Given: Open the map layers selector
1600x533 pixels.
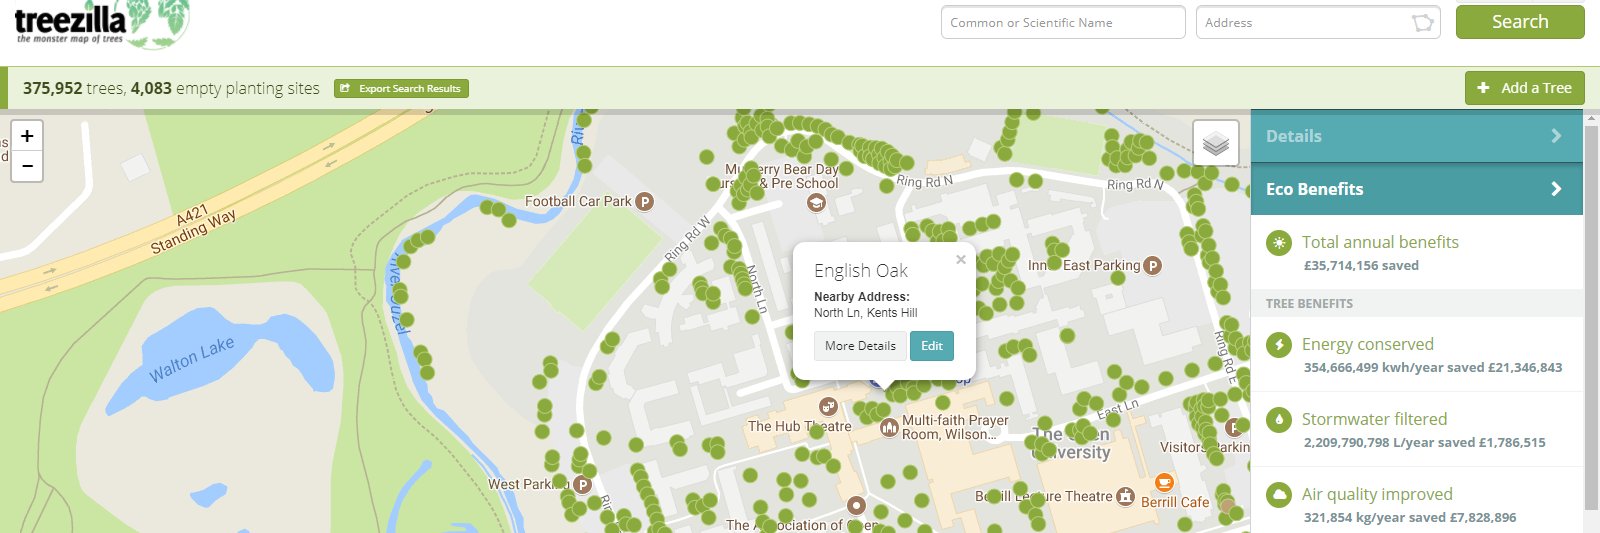Looking at the screenshot, I should [x=1216, y=144].
